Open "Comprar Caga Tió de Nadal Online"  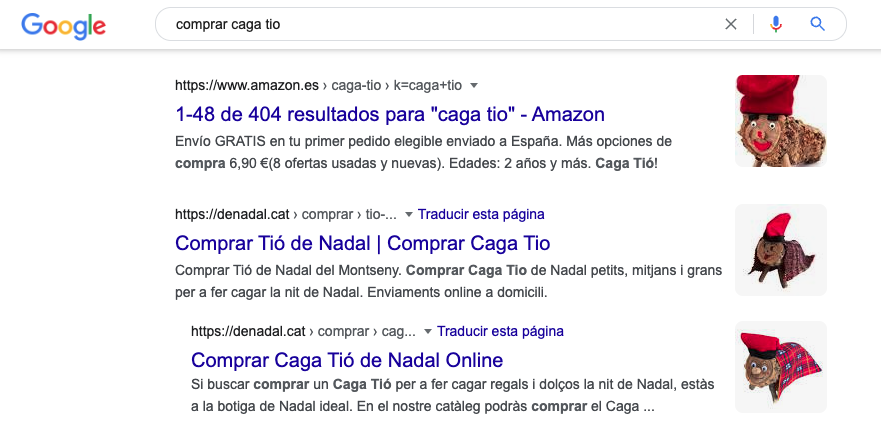(x=346, y=360)
